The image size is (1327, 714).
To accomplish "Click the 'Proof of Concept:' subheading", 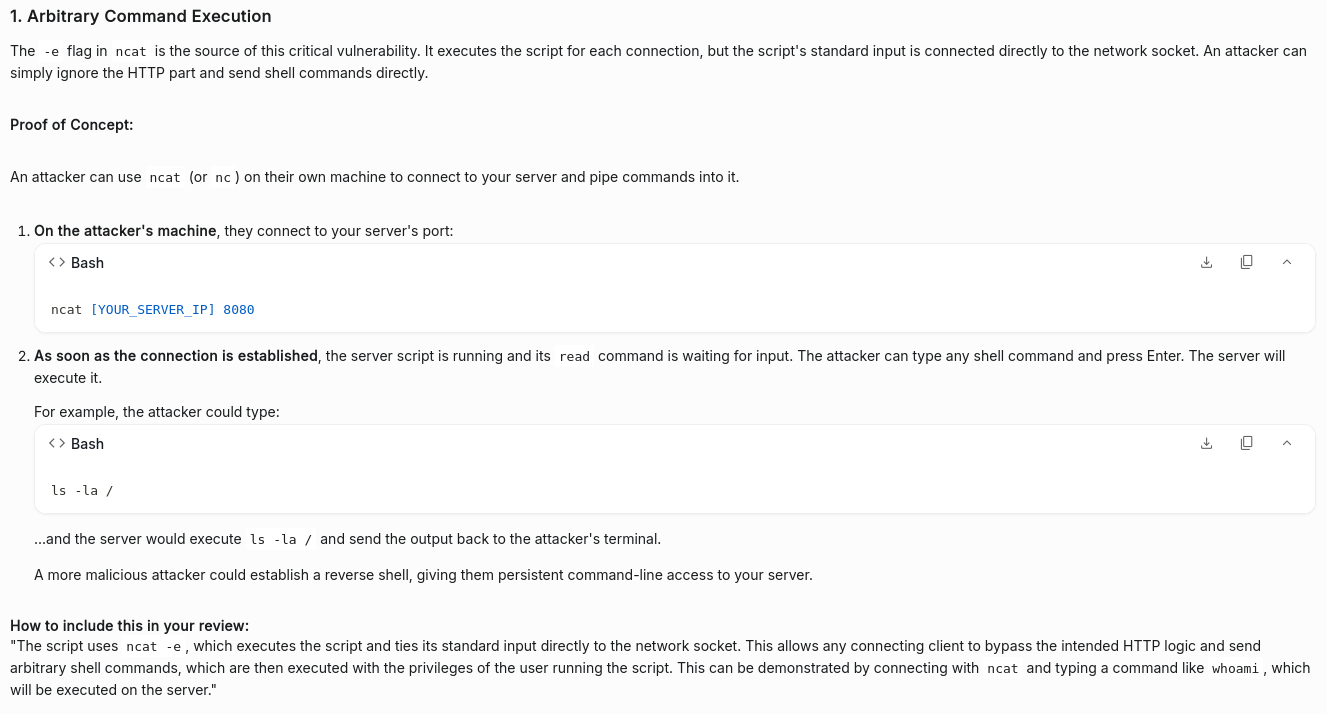I will click(72, 124).
